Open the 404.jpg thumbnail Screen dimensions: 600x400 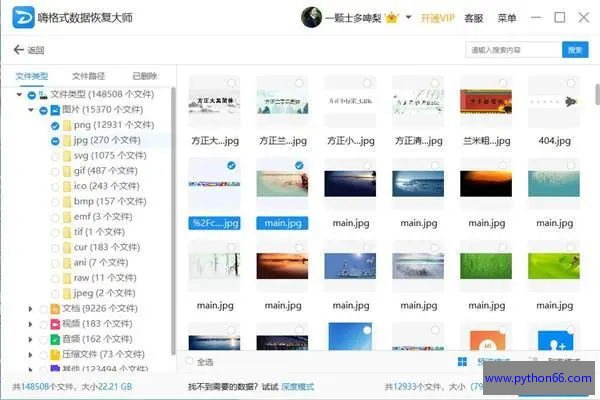coord(554,101)
